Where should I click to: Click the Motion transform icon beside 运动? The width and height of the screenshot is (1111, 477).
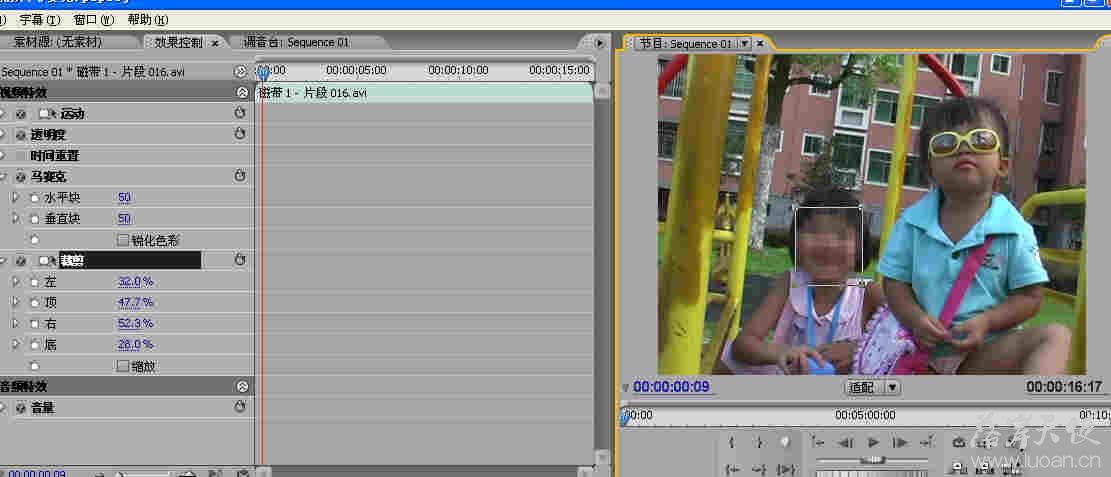point(47,113)
